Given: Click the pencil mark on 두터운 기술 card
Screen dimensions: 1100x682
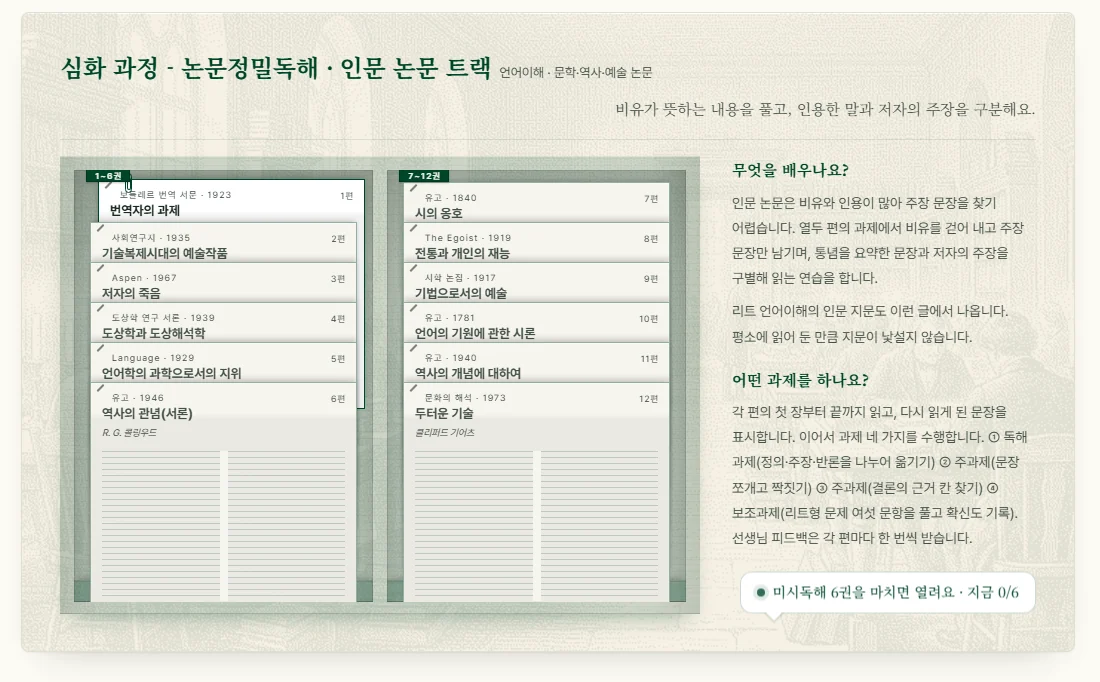Looking at the screenshot, I should click(413, 388).
